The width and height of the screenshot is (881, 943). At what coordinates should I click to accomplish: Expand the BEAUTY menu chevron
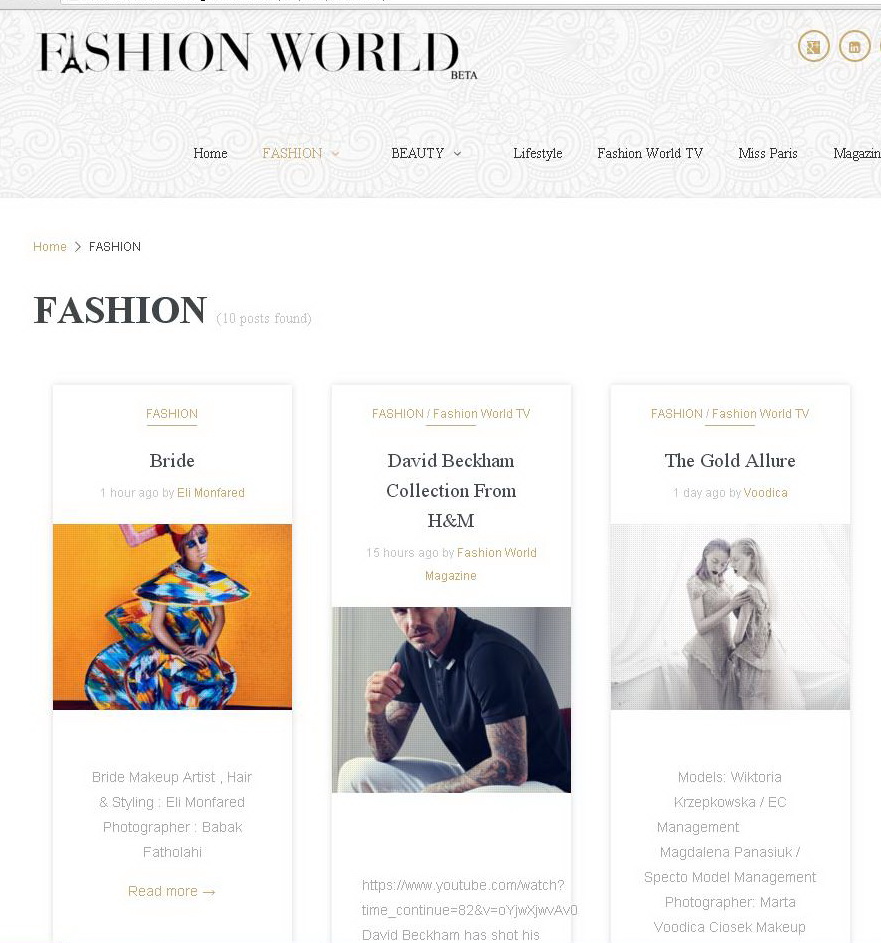tap(458, 154)
